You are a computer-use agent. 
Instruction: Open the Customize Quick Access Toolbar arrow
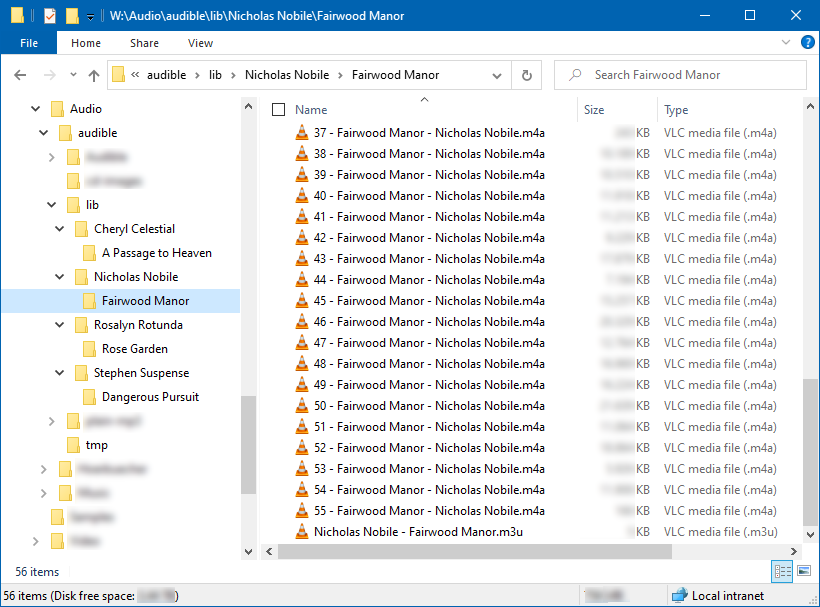click(x=90, y=17)
